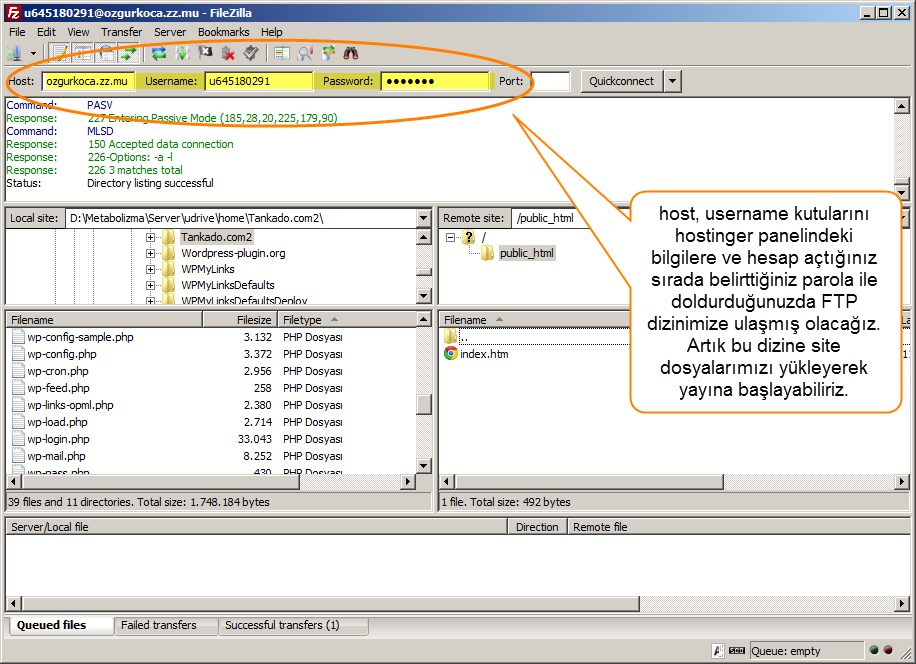Refresh the file and folder lists

[159, 54]
